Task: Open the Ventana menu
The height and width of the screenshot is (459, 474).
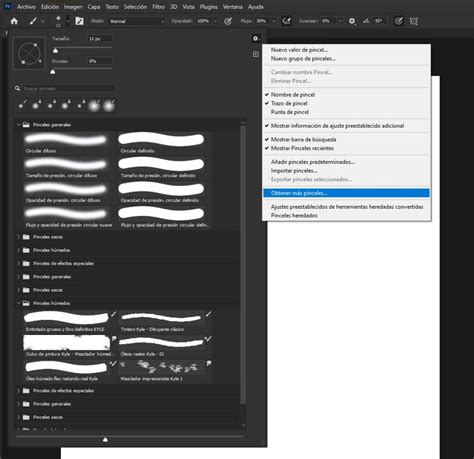Action: 233,7
